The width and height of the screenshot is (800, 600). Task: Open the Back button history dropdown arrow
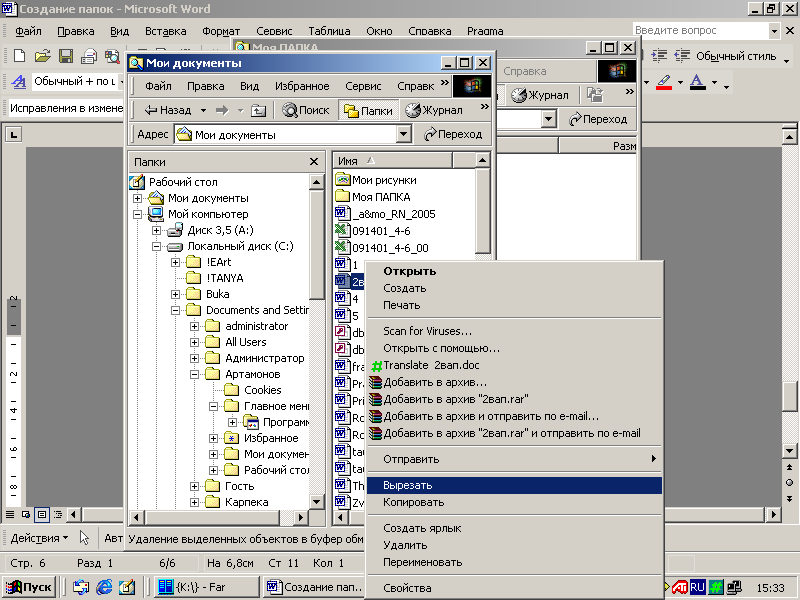tap(203, 110)
